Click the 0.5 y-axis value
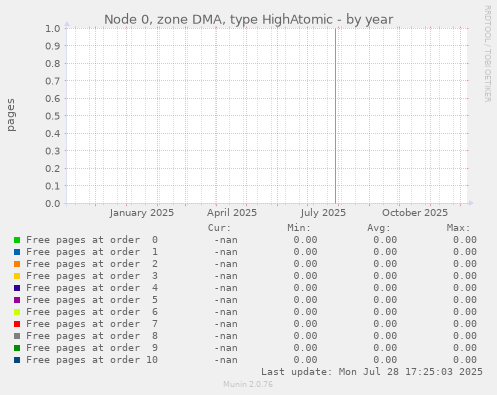 [x=53, y=116]
